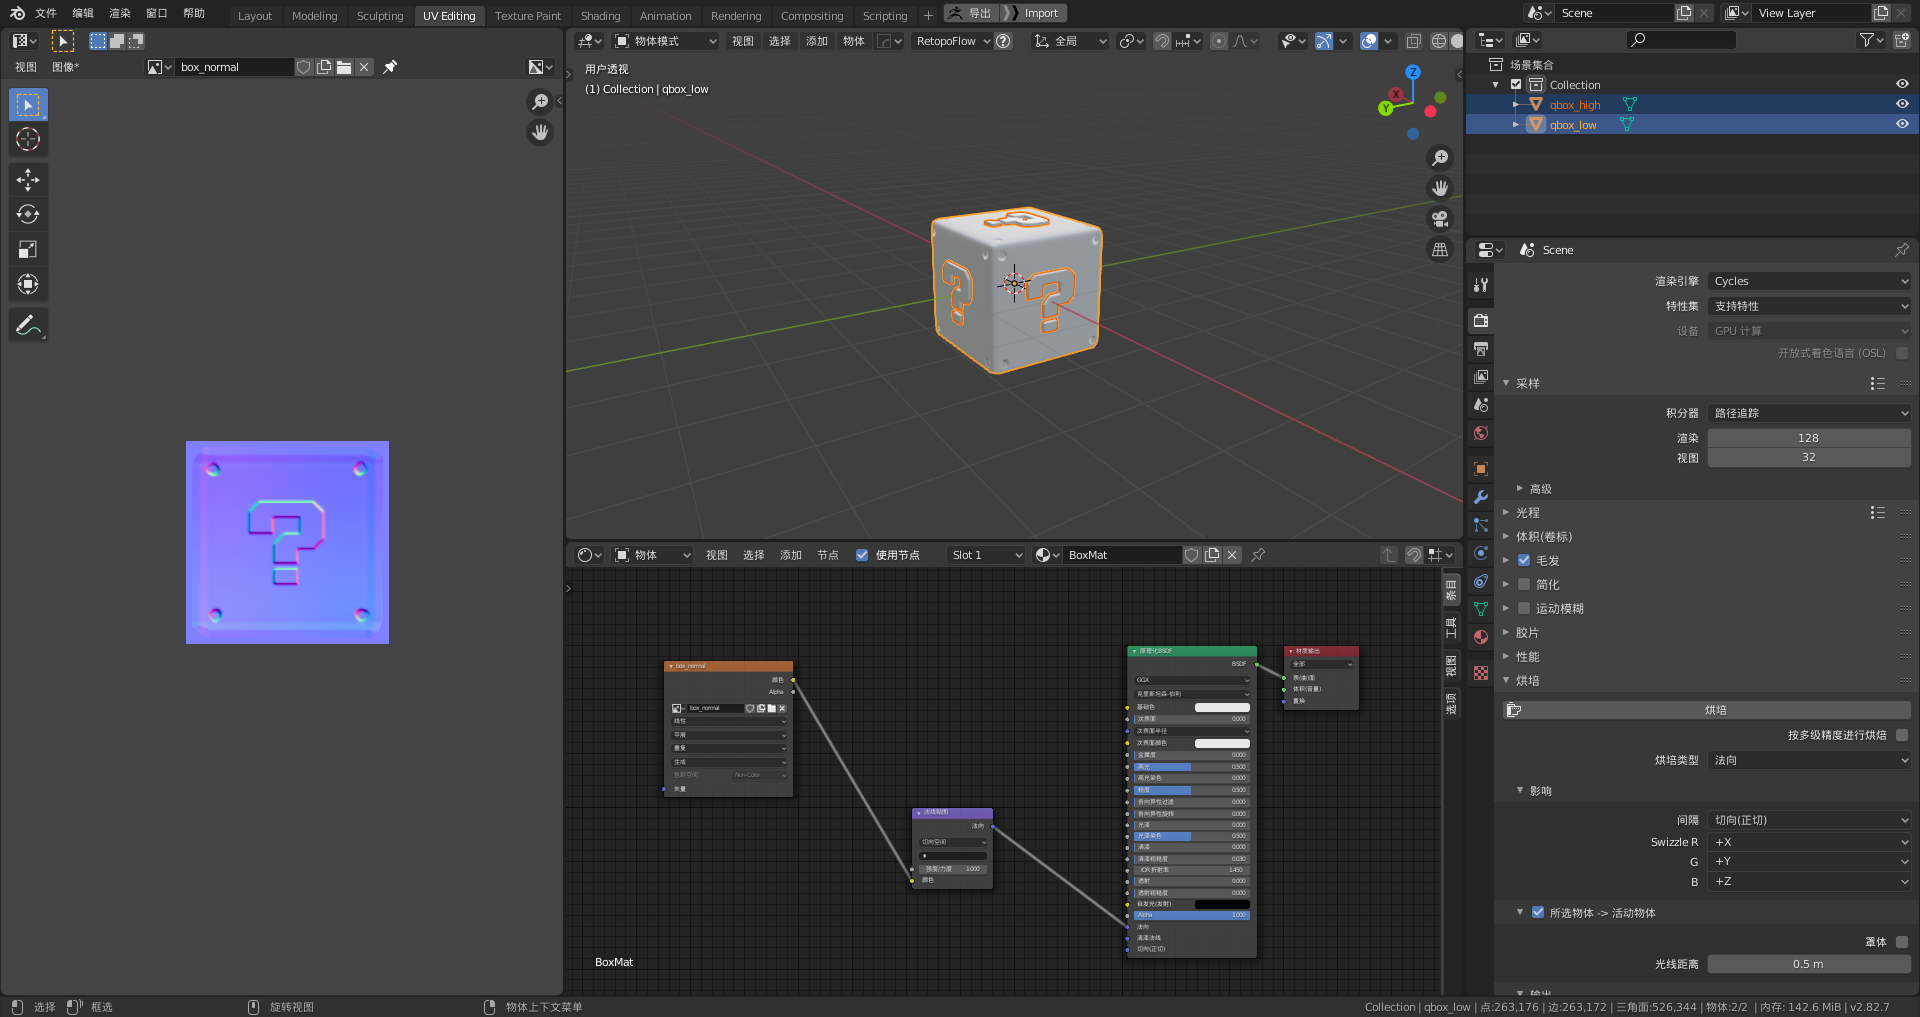Uncheck the 使用节点 checkbox

pyautogui.click(x=862, y=555)
